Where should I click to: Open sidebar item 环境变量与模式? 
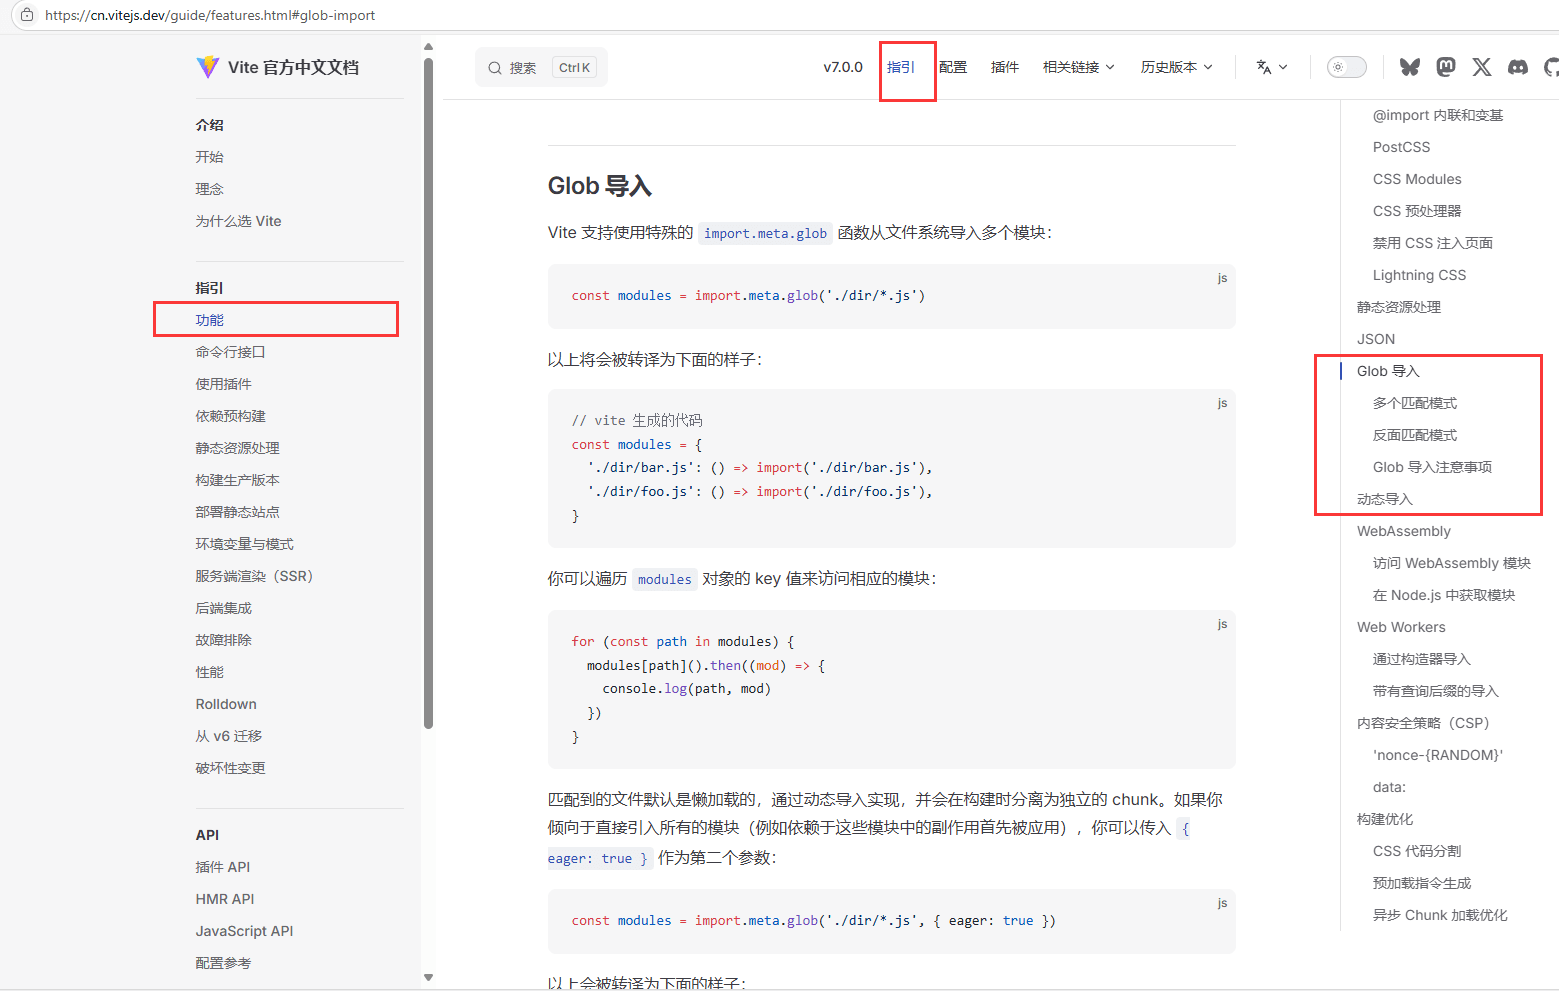click(x=245, y=544)
